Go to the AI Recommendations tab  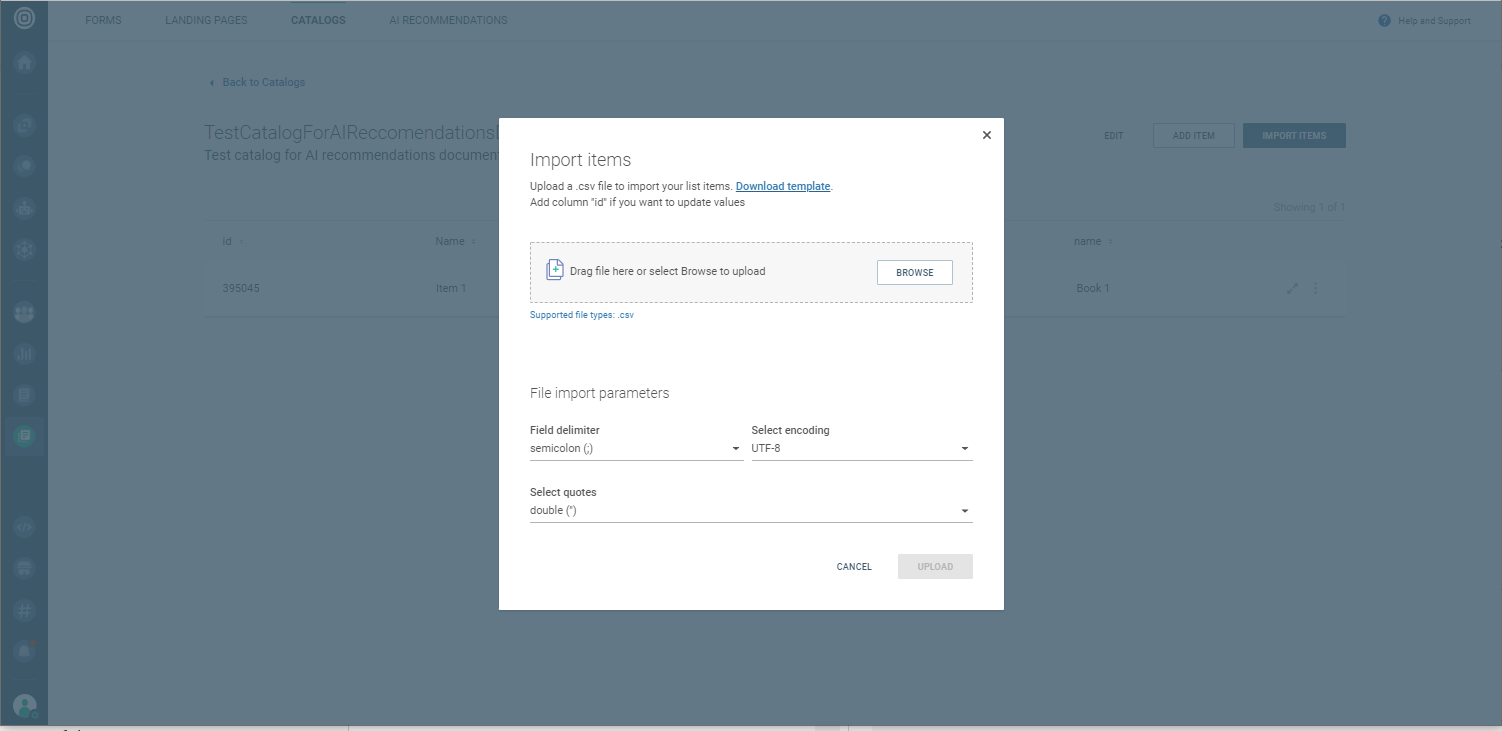[x=448, y=20]
